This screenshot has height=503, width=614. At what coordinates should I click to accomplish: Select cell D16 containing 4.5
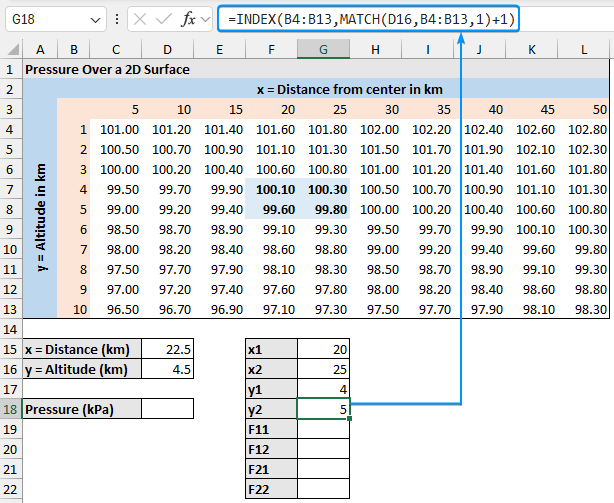coord(168,369)
